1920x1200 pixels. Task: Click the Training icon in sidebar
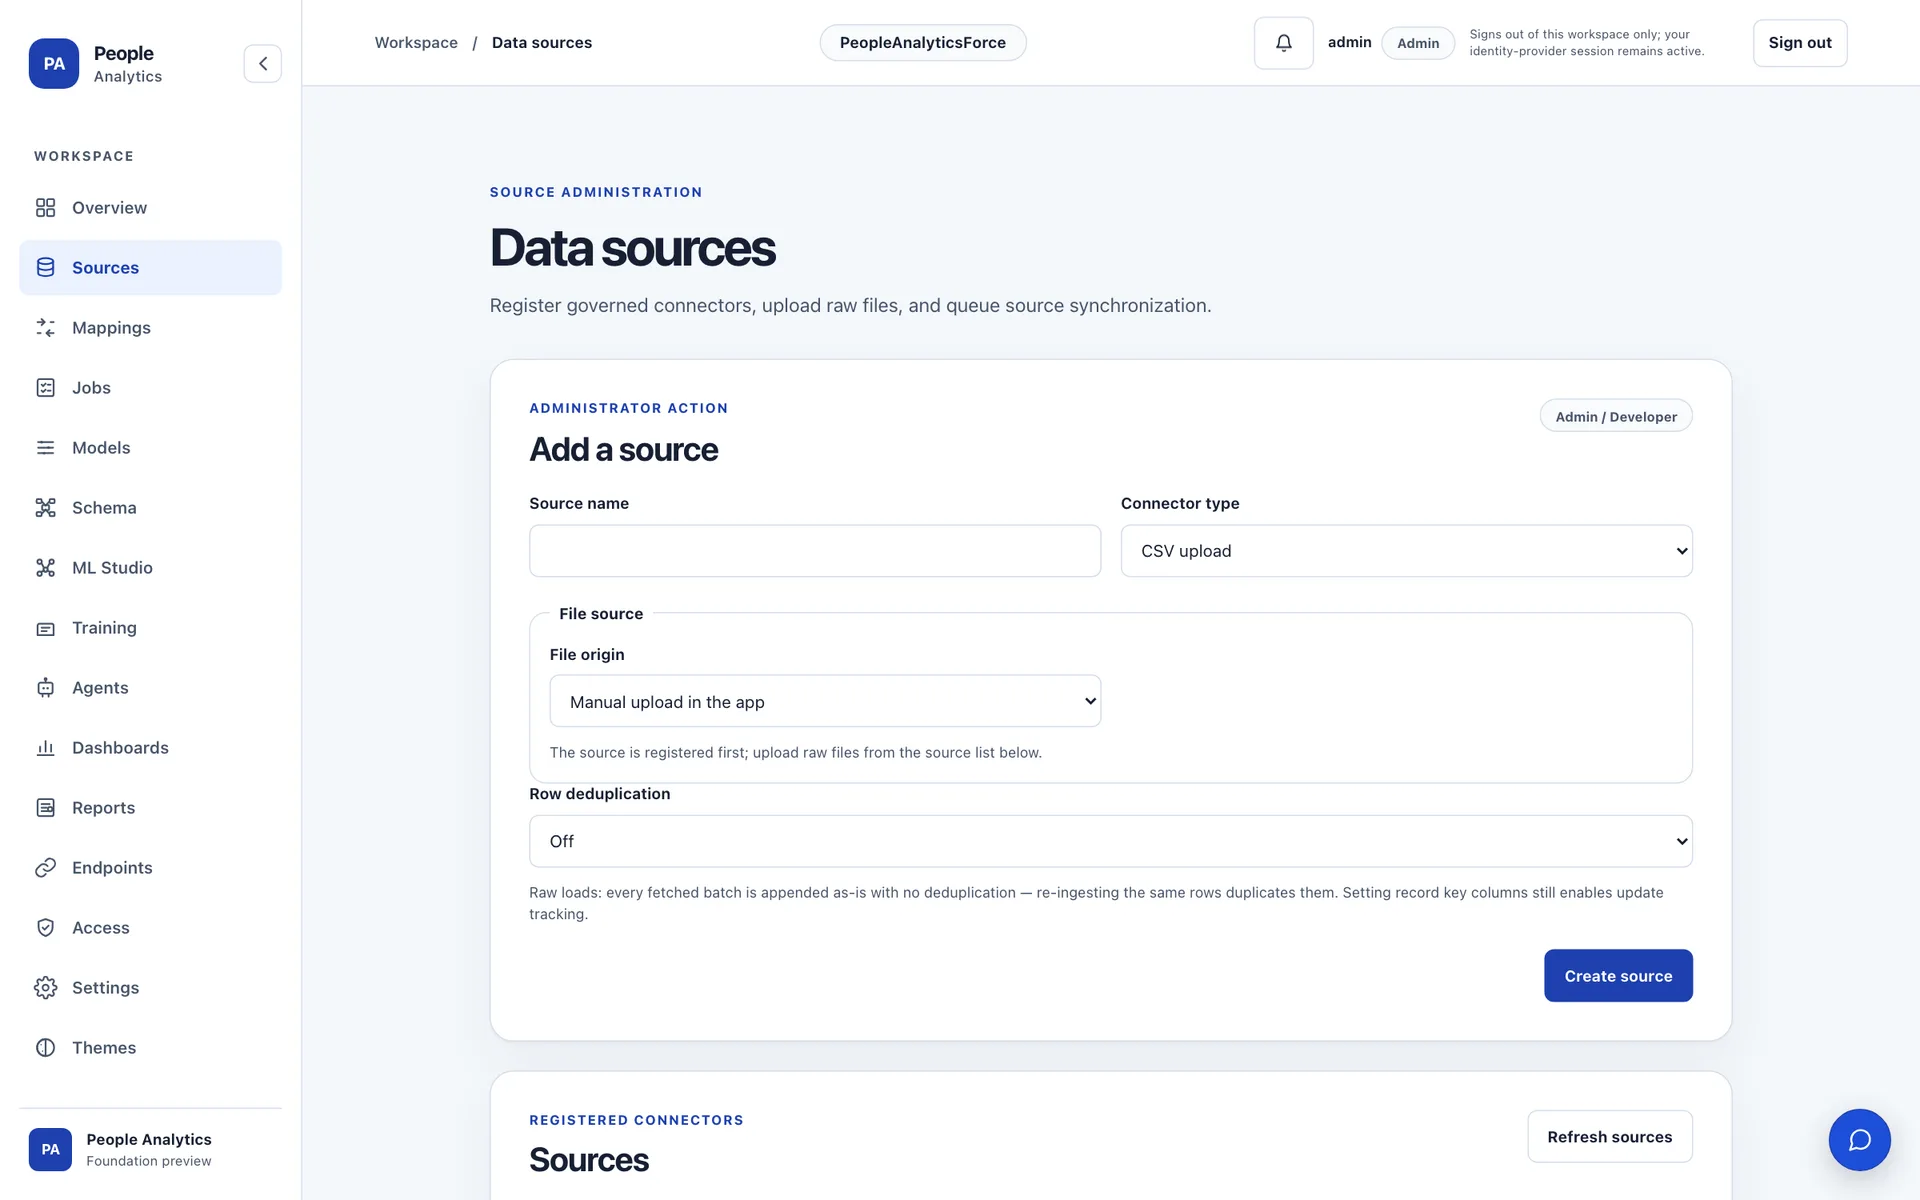point(45,628)
